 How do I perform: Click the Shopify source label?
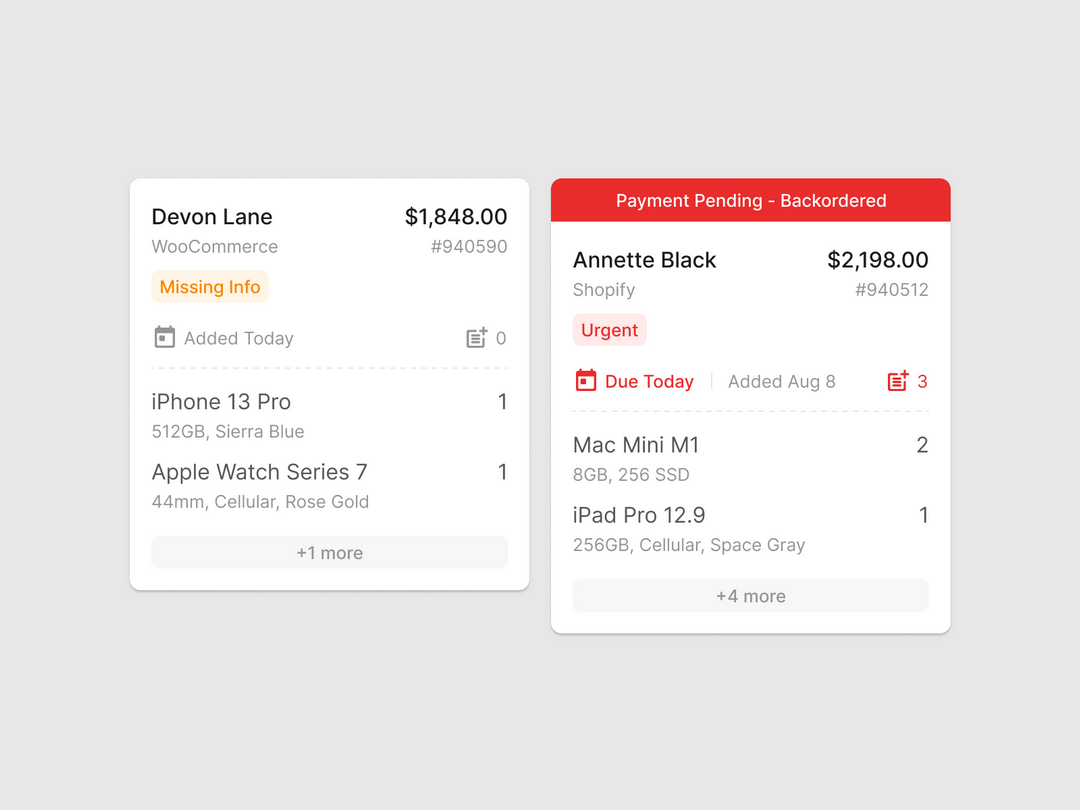(604, 290)
